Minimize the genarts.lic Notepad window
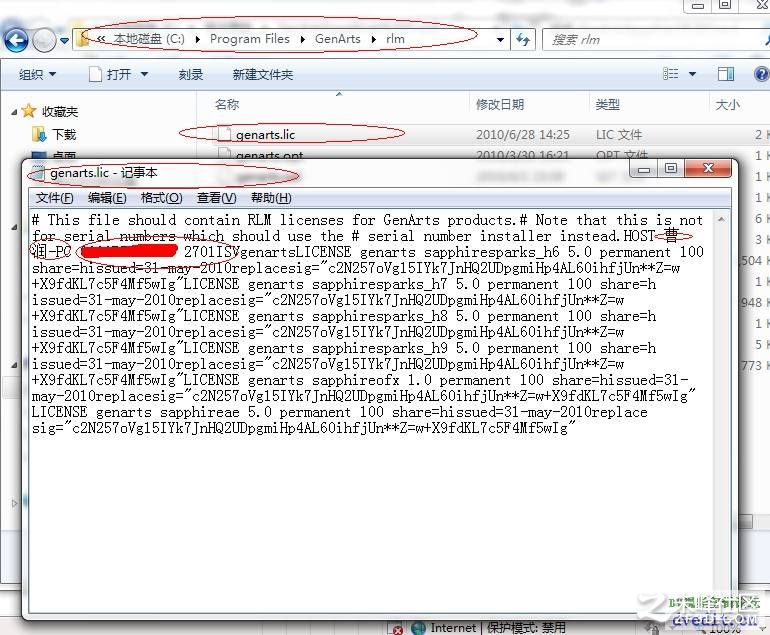The height and width of the screenshot is (635, 770). (x=644, y=169)
